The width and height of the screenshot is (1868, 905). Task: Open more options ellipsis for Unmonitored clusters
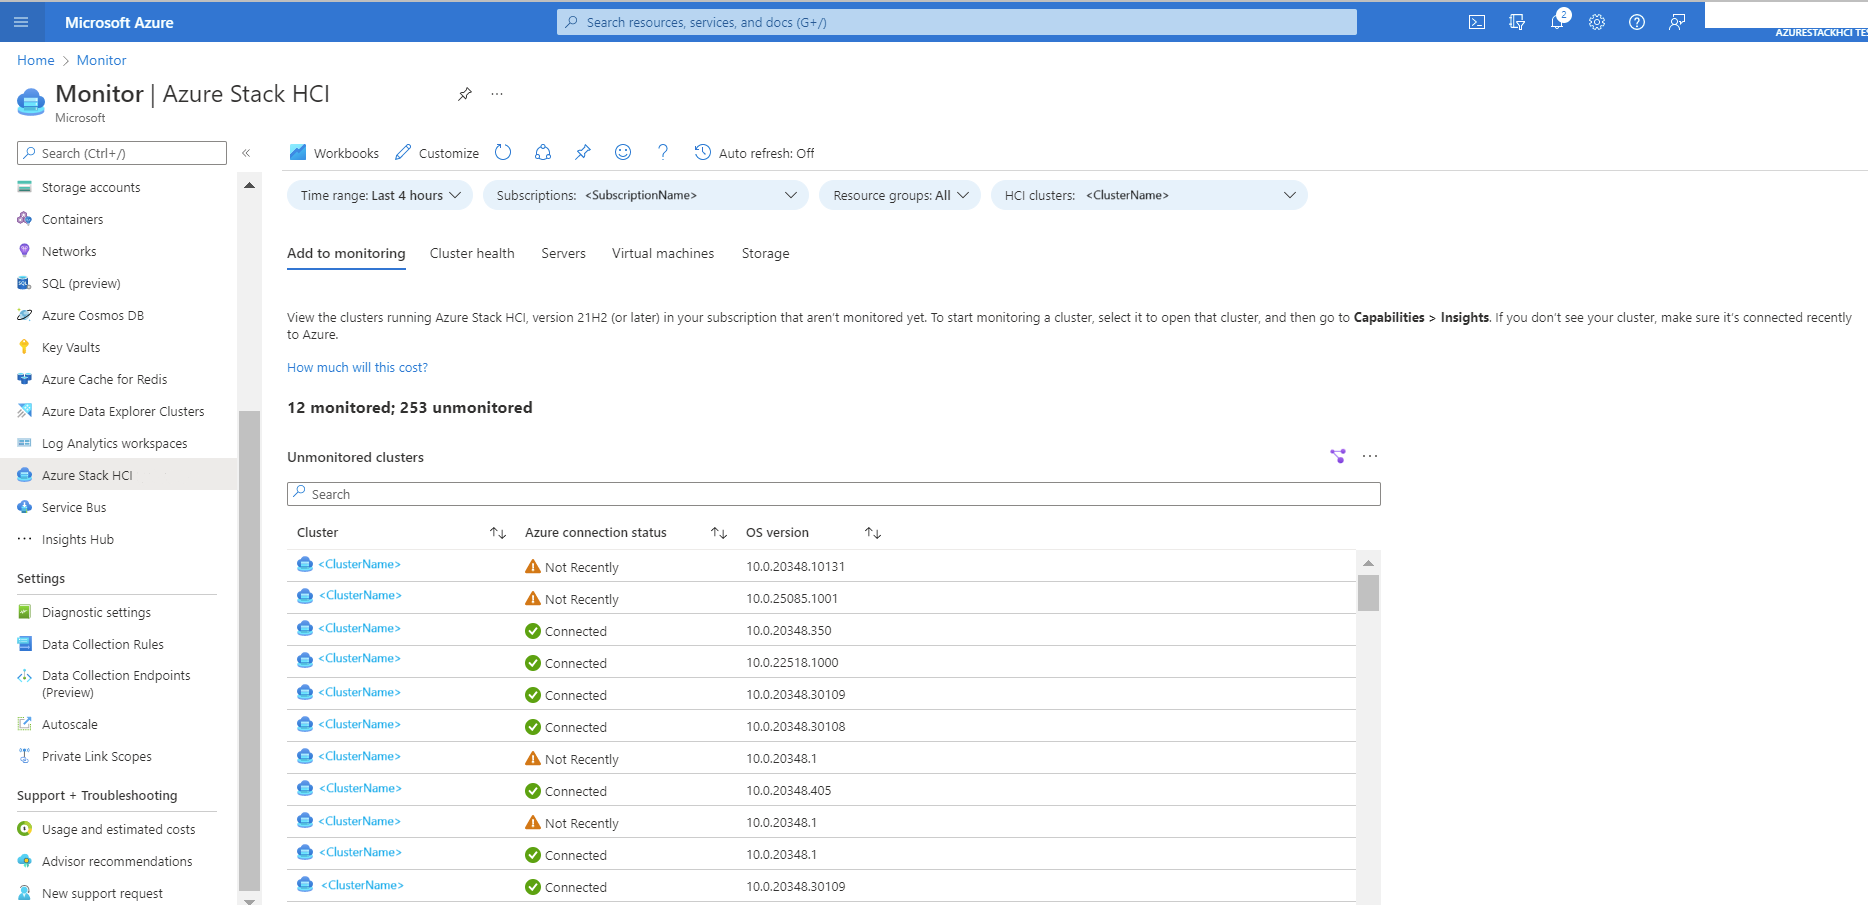(x=1370, y=456)
